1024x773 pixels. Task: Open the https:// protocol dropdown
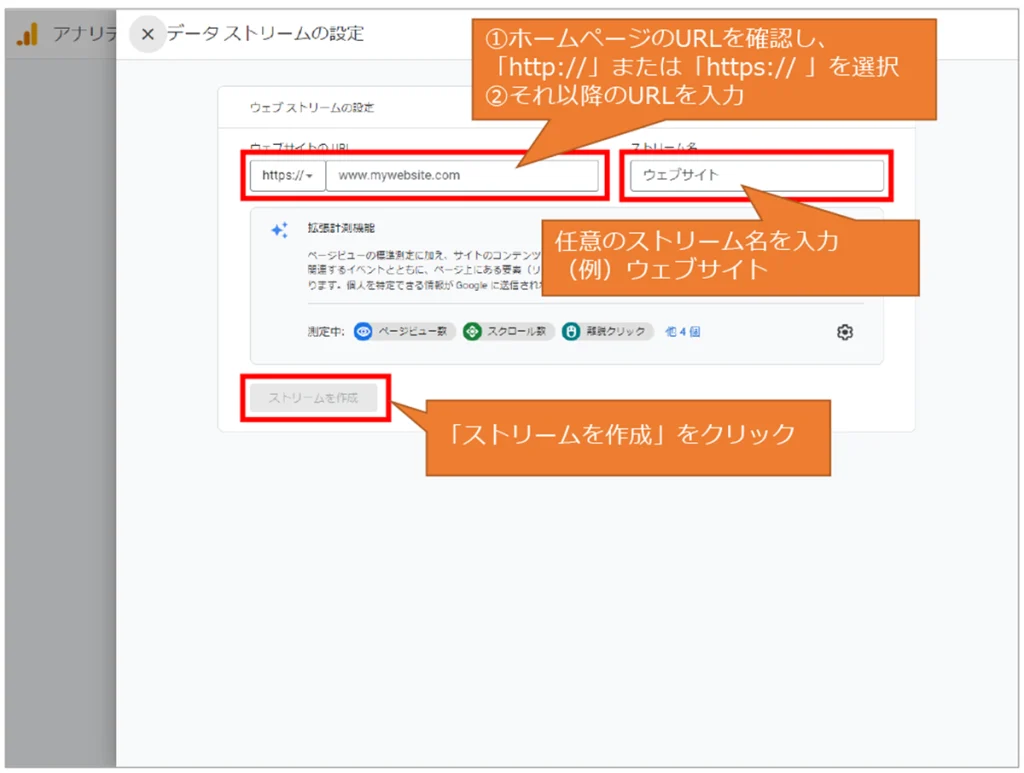point(288,175)
